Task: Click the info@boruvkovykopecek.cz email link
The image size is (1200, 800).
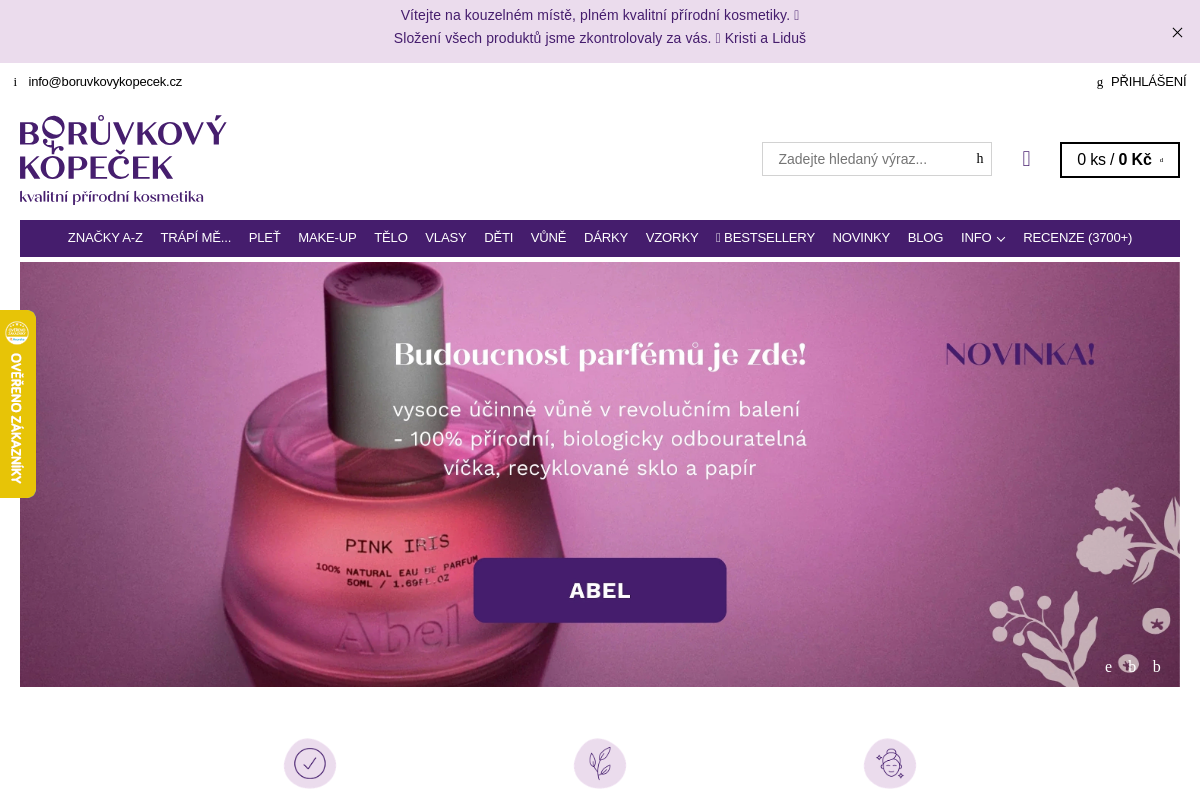Action: click(105, 82)
